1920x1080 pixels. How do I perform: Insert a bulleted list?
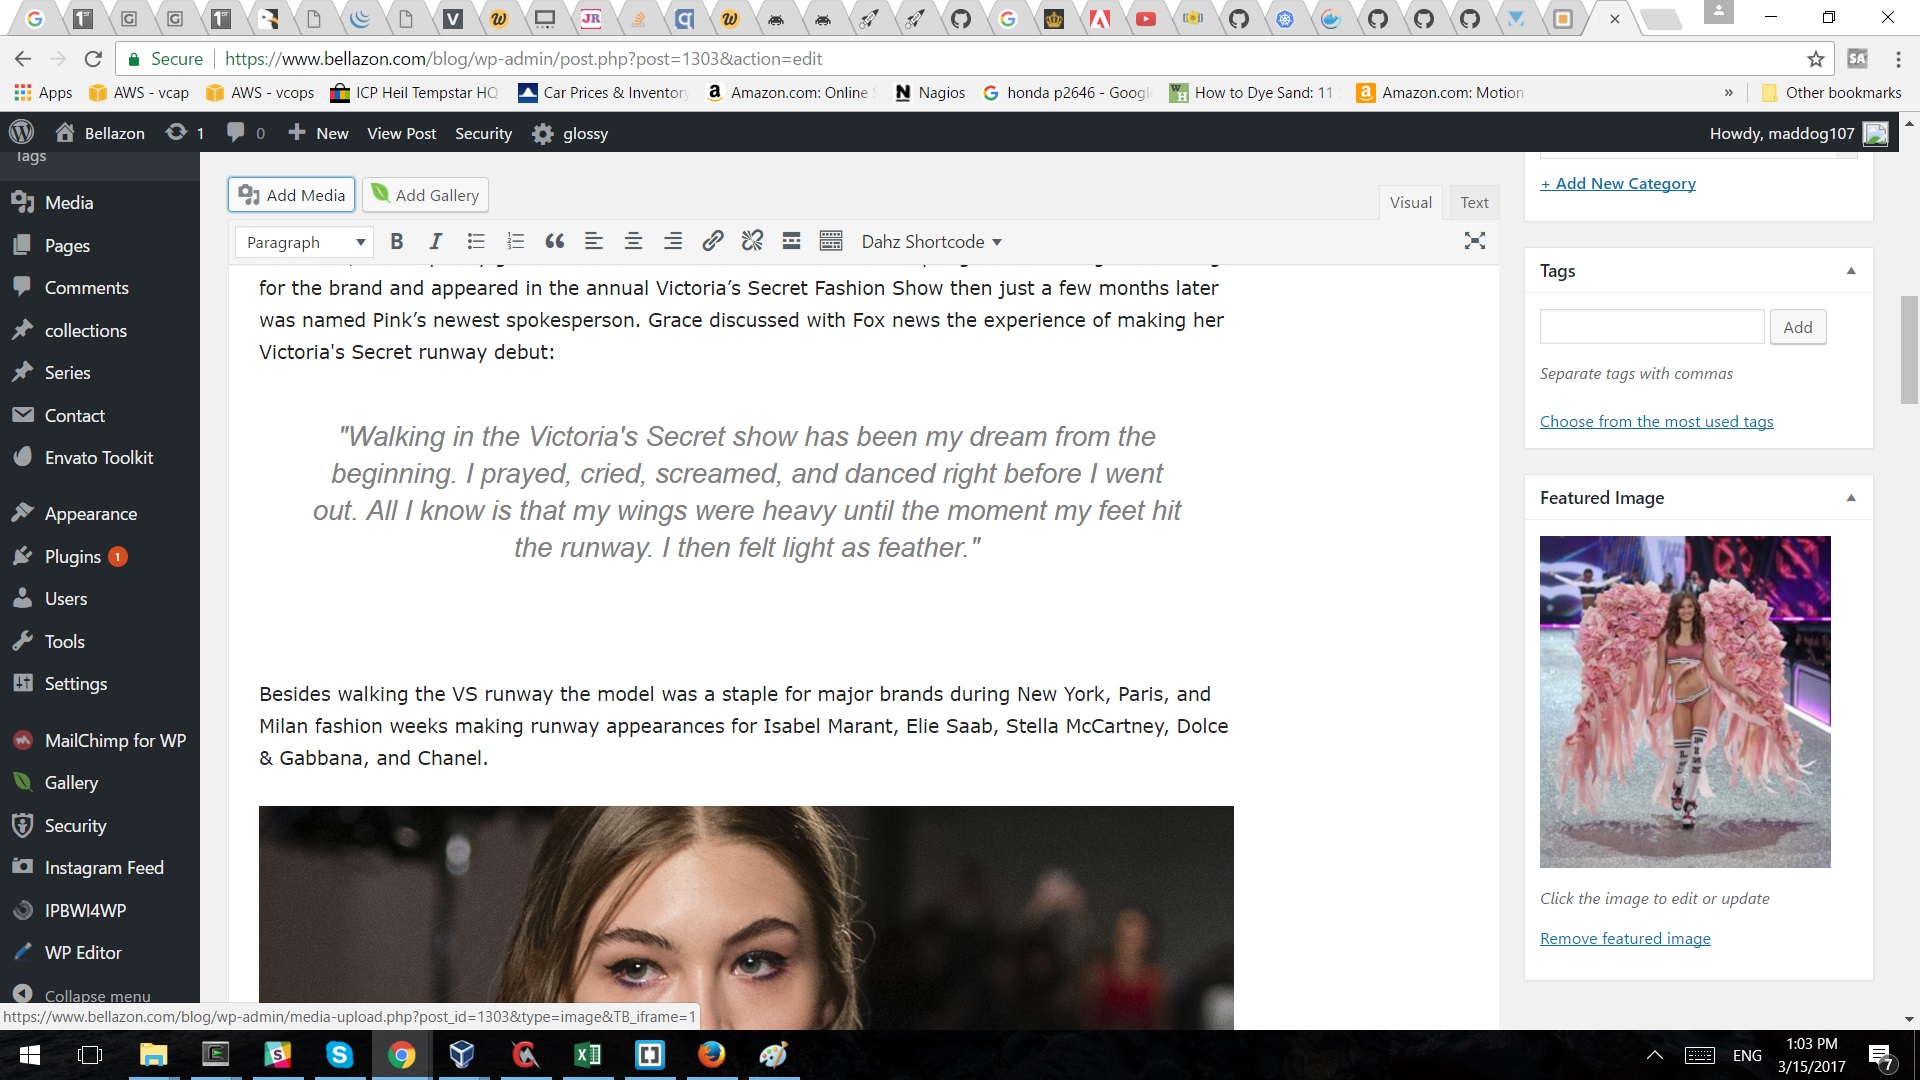point(476,241)
